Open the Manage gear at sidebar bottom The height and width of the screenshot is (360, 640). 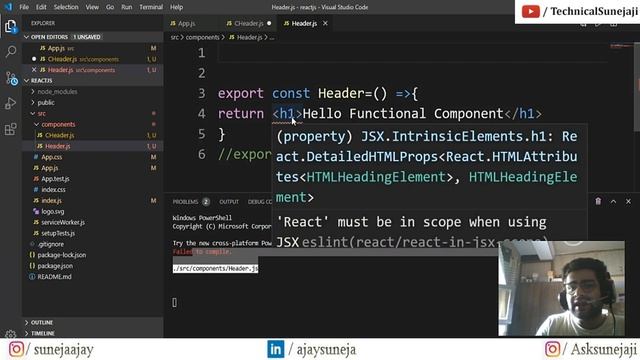click(11, 334)
